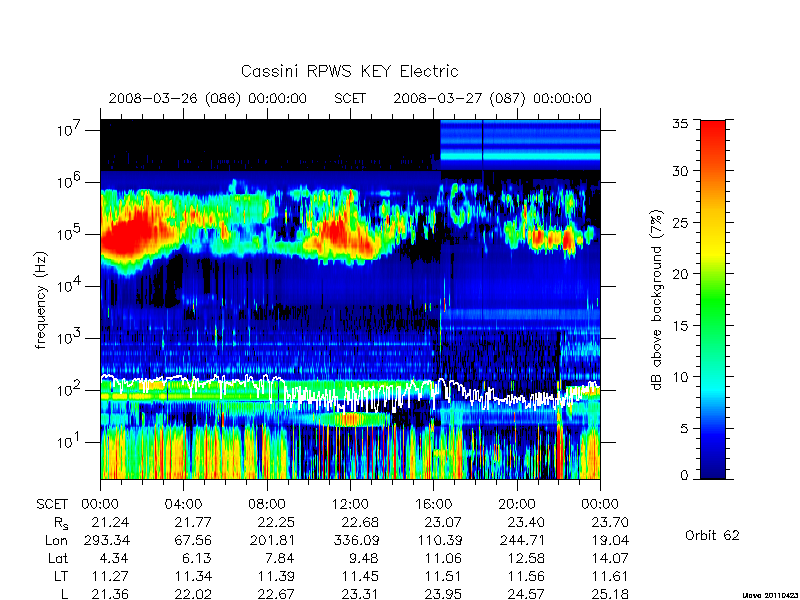The height and width of the screenshot is (600, 800).
Task: Select the '2008-03-26 (086) 00:00:00' date label
Action: [208, 98]
